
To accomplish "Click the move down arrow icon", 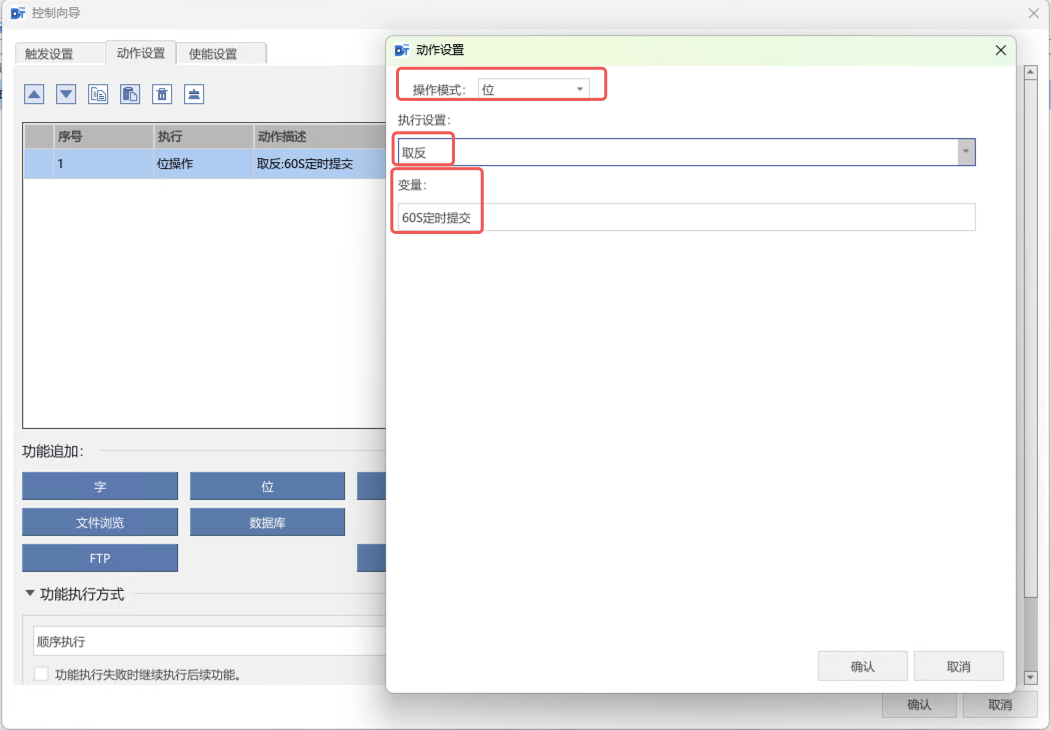I will pyautogui.click(x=66, y=94).
